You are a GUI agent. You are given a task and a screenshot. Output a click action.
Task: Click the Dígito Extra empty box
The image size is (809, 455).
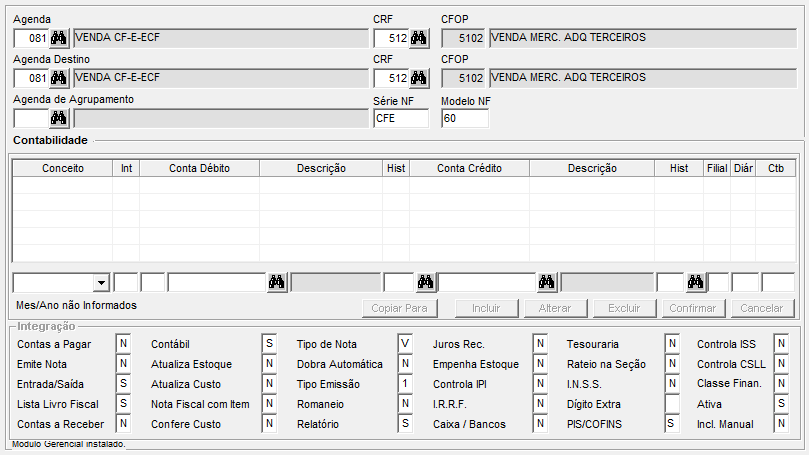coord(672,404)
